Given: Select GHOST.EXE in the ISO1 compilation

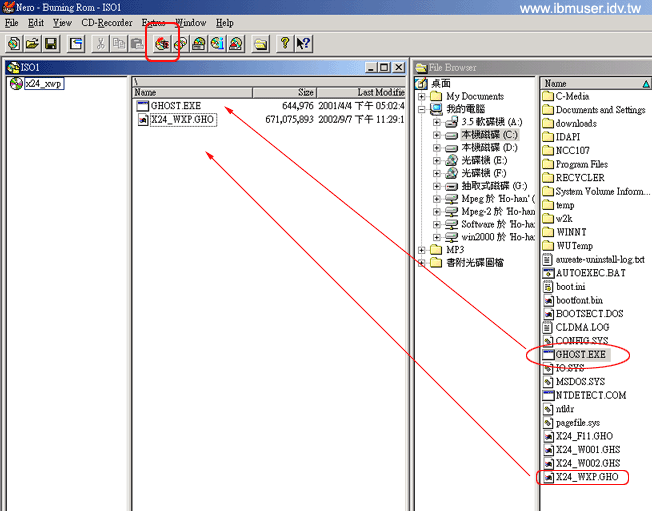Looking at the screenshot, I should tap(175, 106).
